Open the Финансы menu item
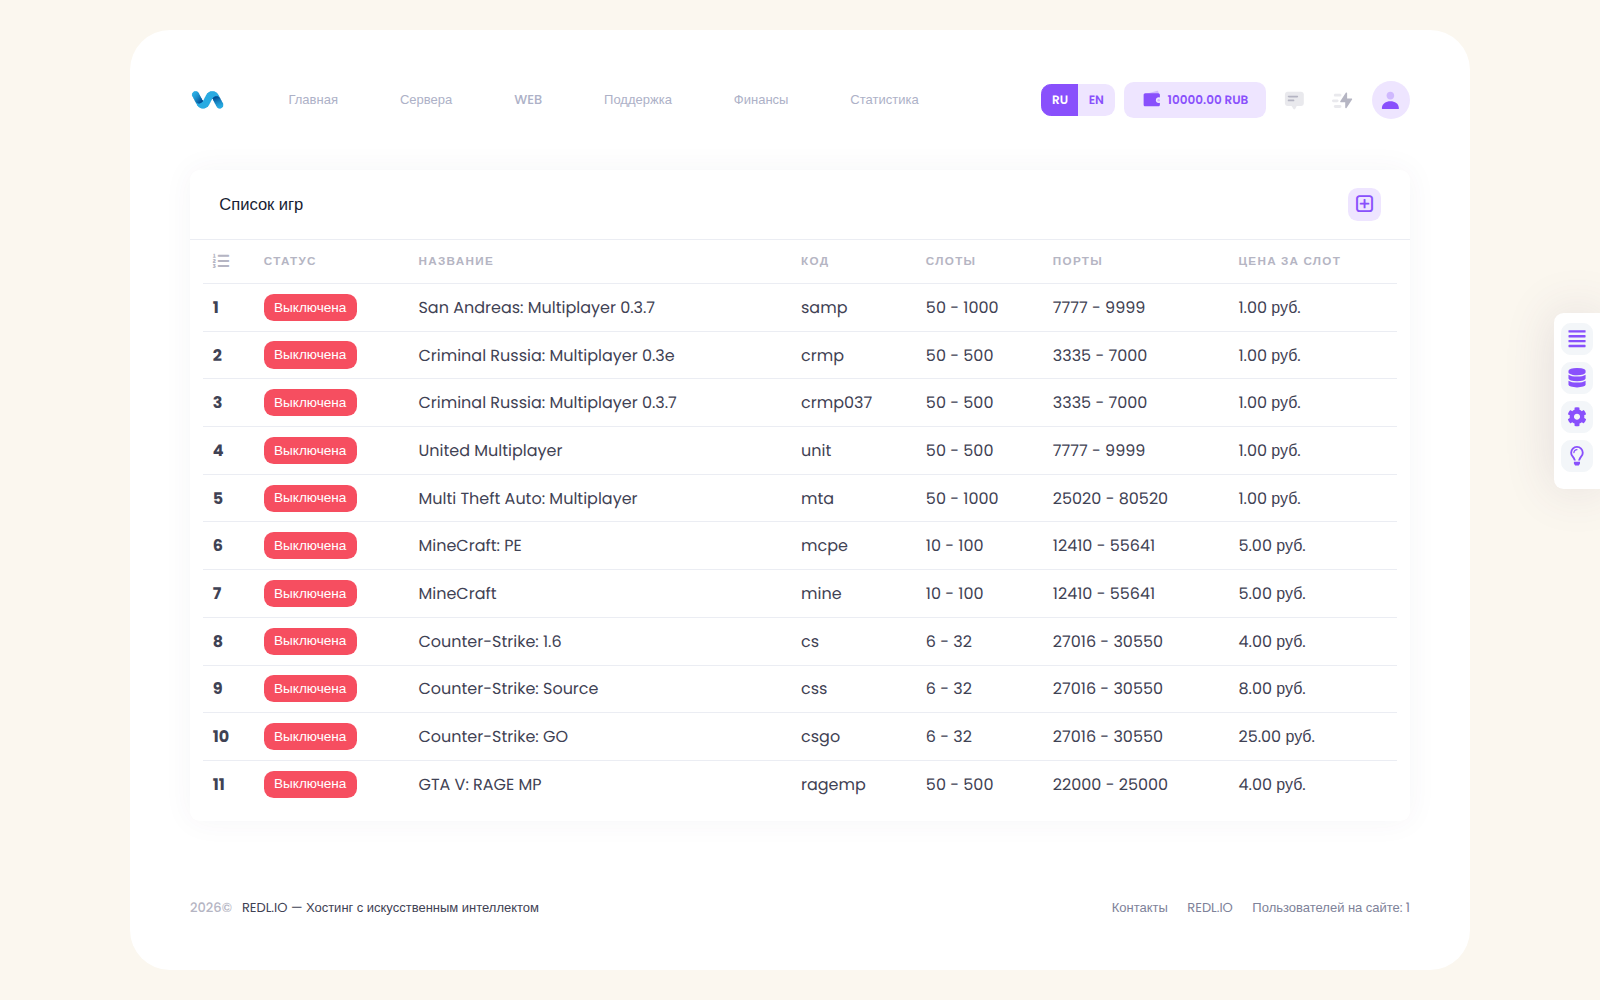This screenshot has height=1000, width=1600. pyautogui.click(x=761, y=100)
